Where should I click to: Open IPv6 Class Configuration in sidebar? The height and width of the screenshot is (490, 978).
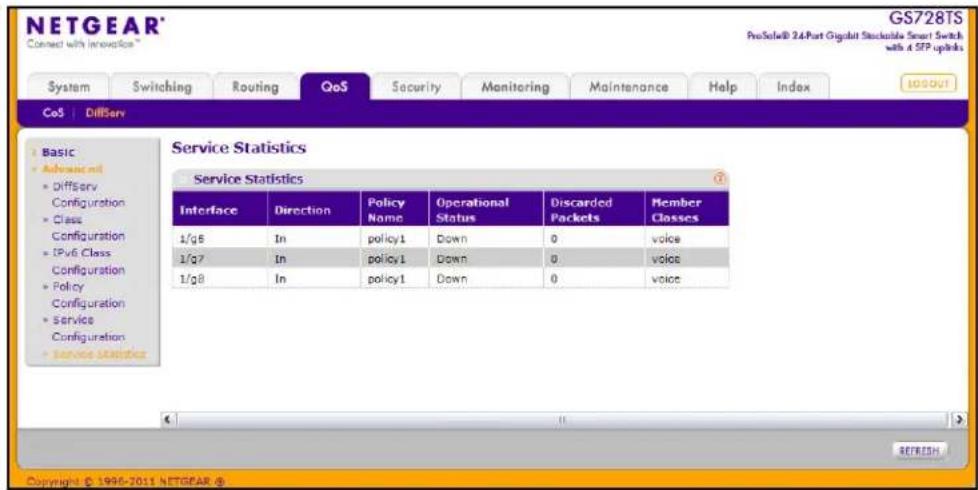[x=88, y=261]
